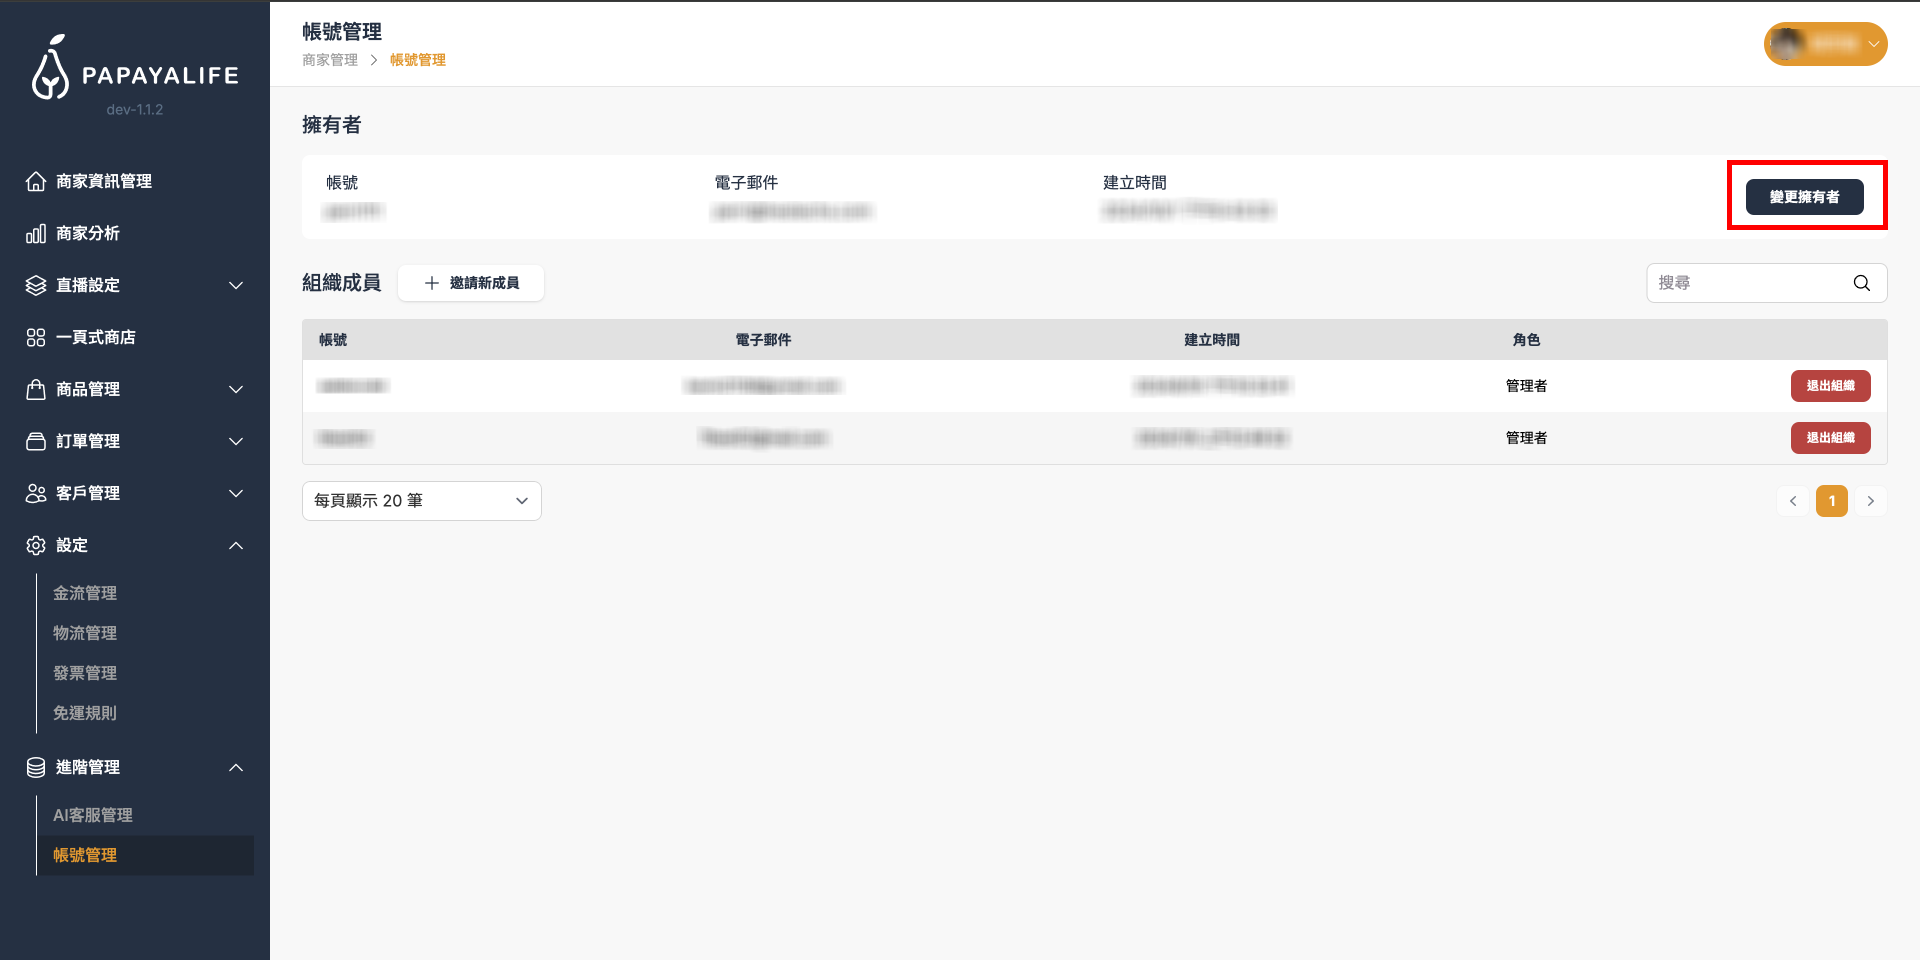Open the 每頁顯示 20 筆 dropdown

click(x=421, y=501)
